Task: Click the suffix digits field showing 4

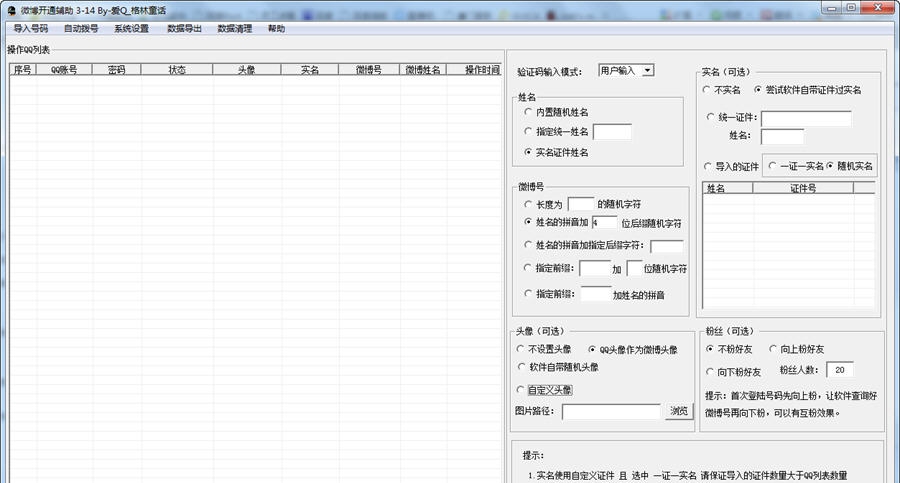Action: tap(604, 222)
